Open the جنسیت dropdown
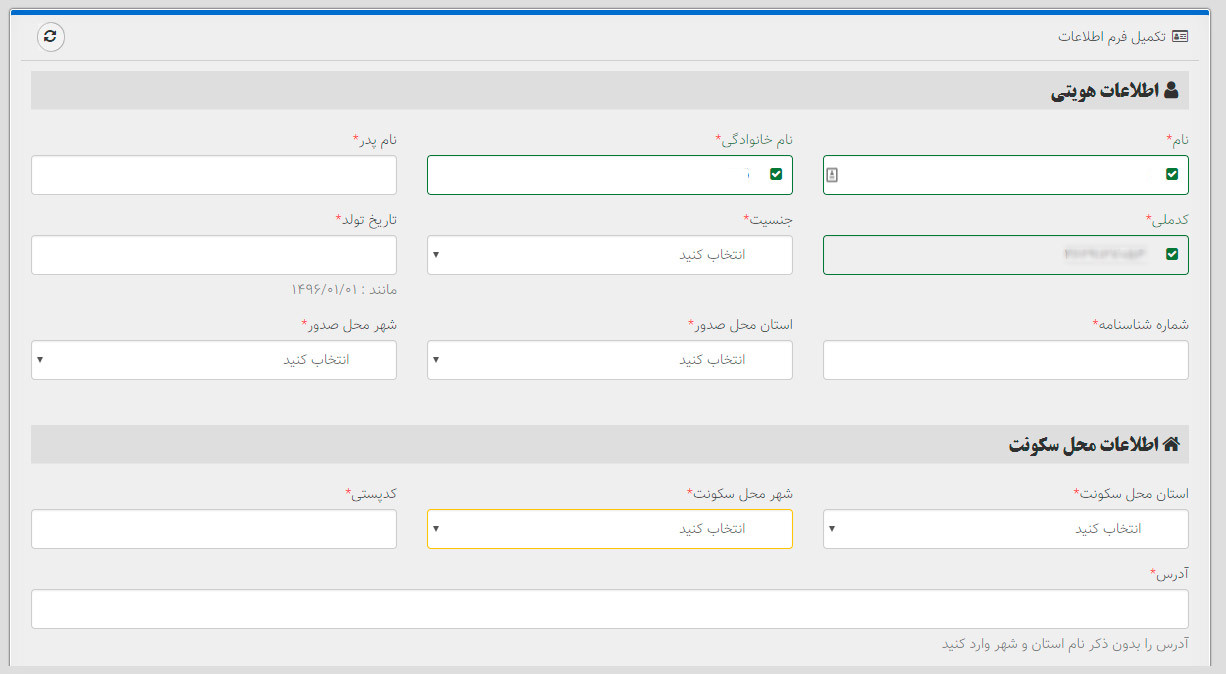1226x674 pixels. point(609,255)
